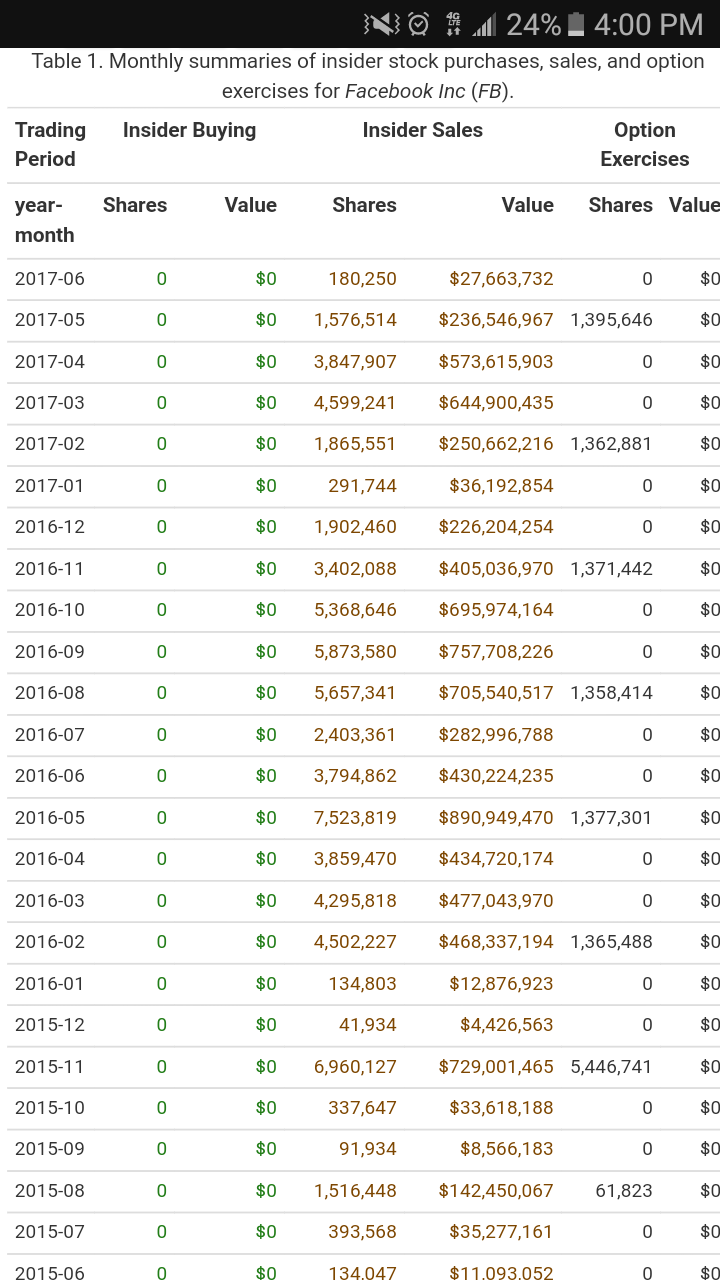Select the 2016-02 row label
720x1280 pixels.
[50, 942]
